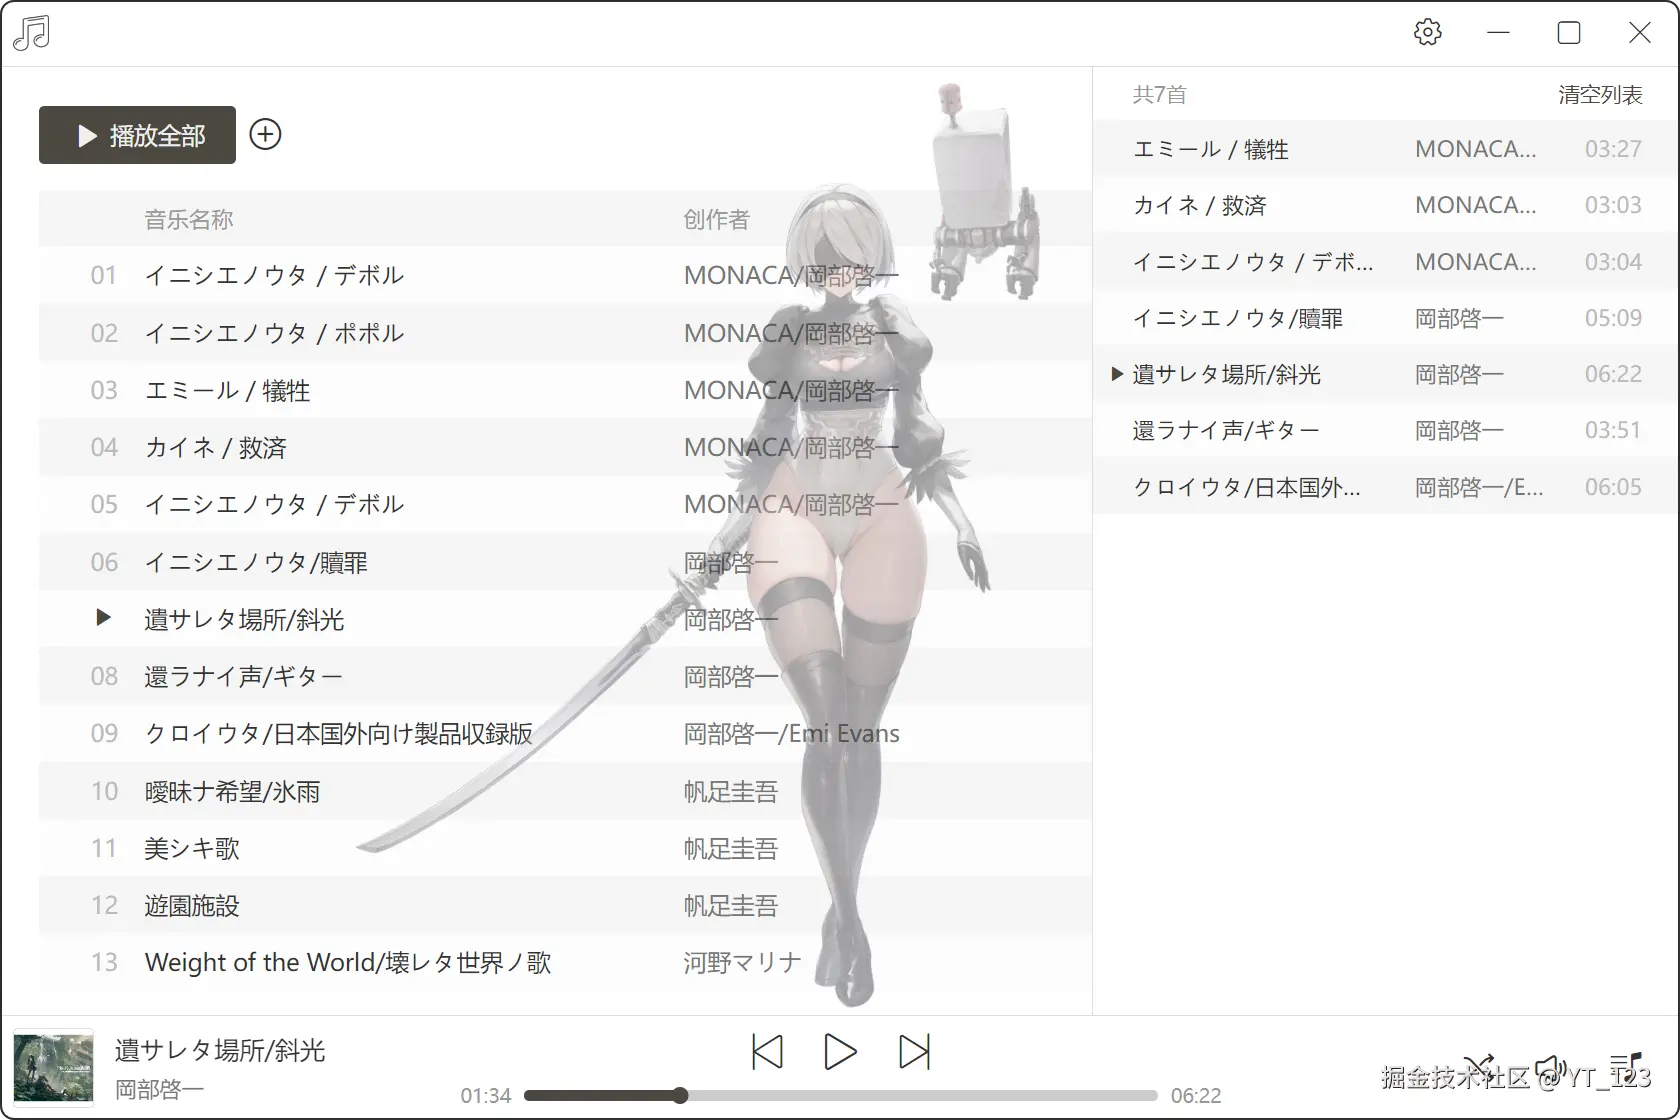The width and height of the screenshot is (1680, 1120).
Task: Go back to the previous track
Action: [x=766, y=1052]
